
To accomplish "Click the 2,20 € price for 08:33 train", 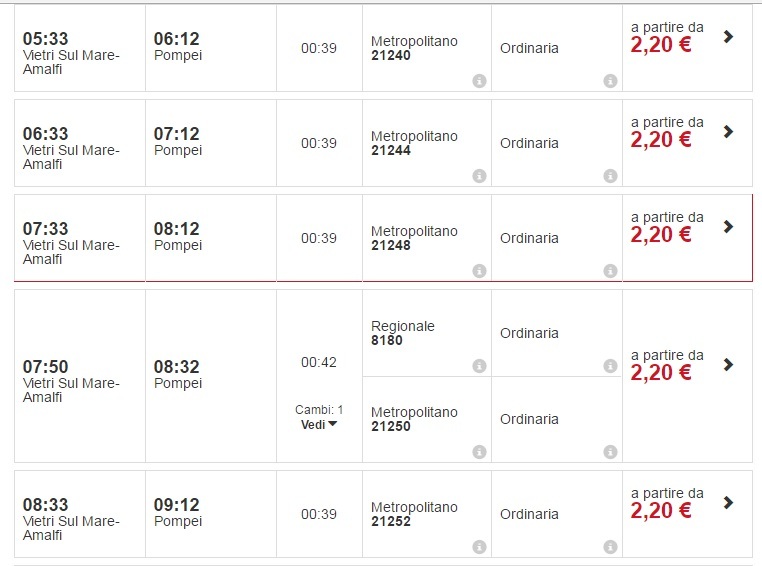I will pos(661,511).
